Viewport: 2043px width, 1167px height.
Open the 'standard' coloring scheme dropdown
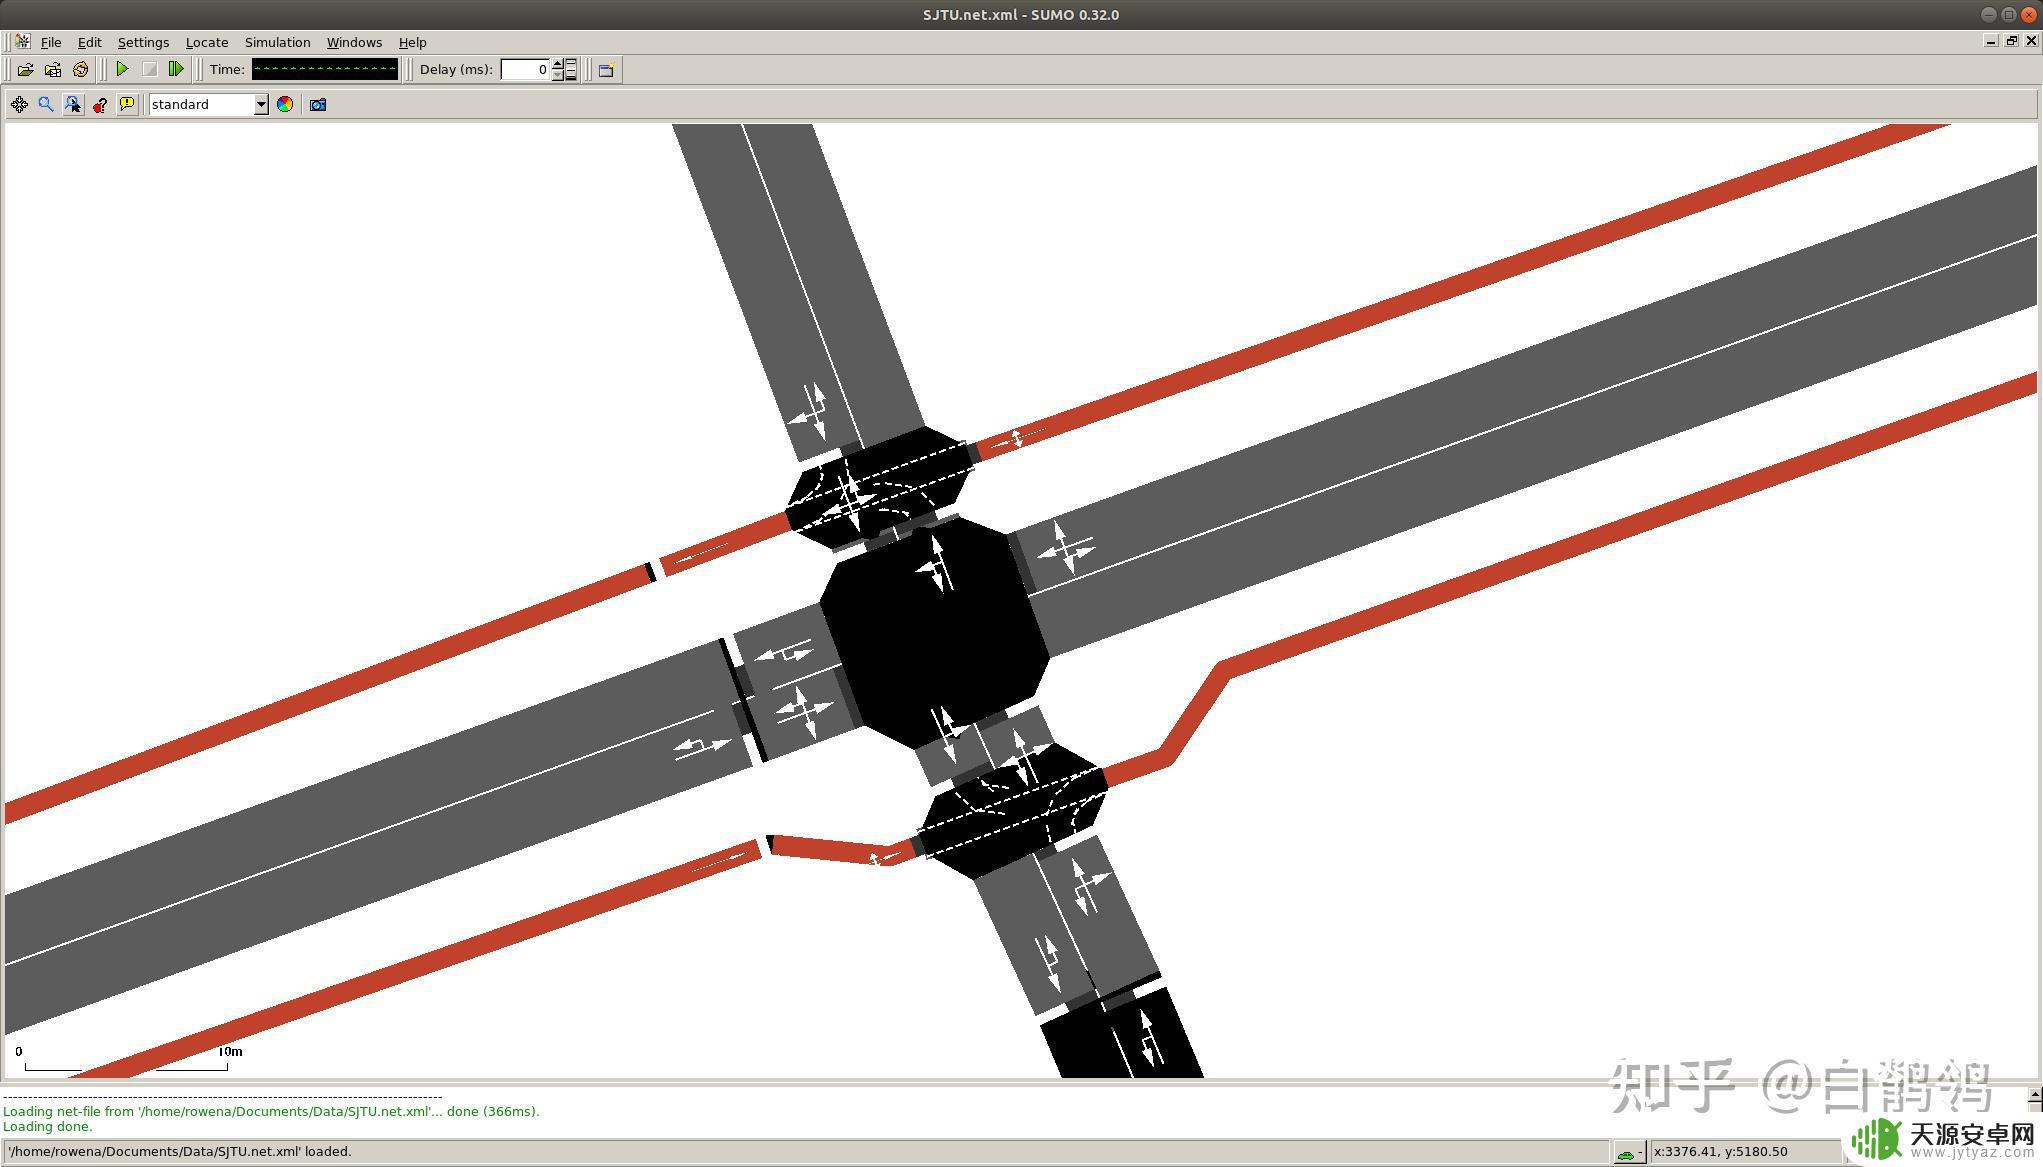tap(209, 104)
